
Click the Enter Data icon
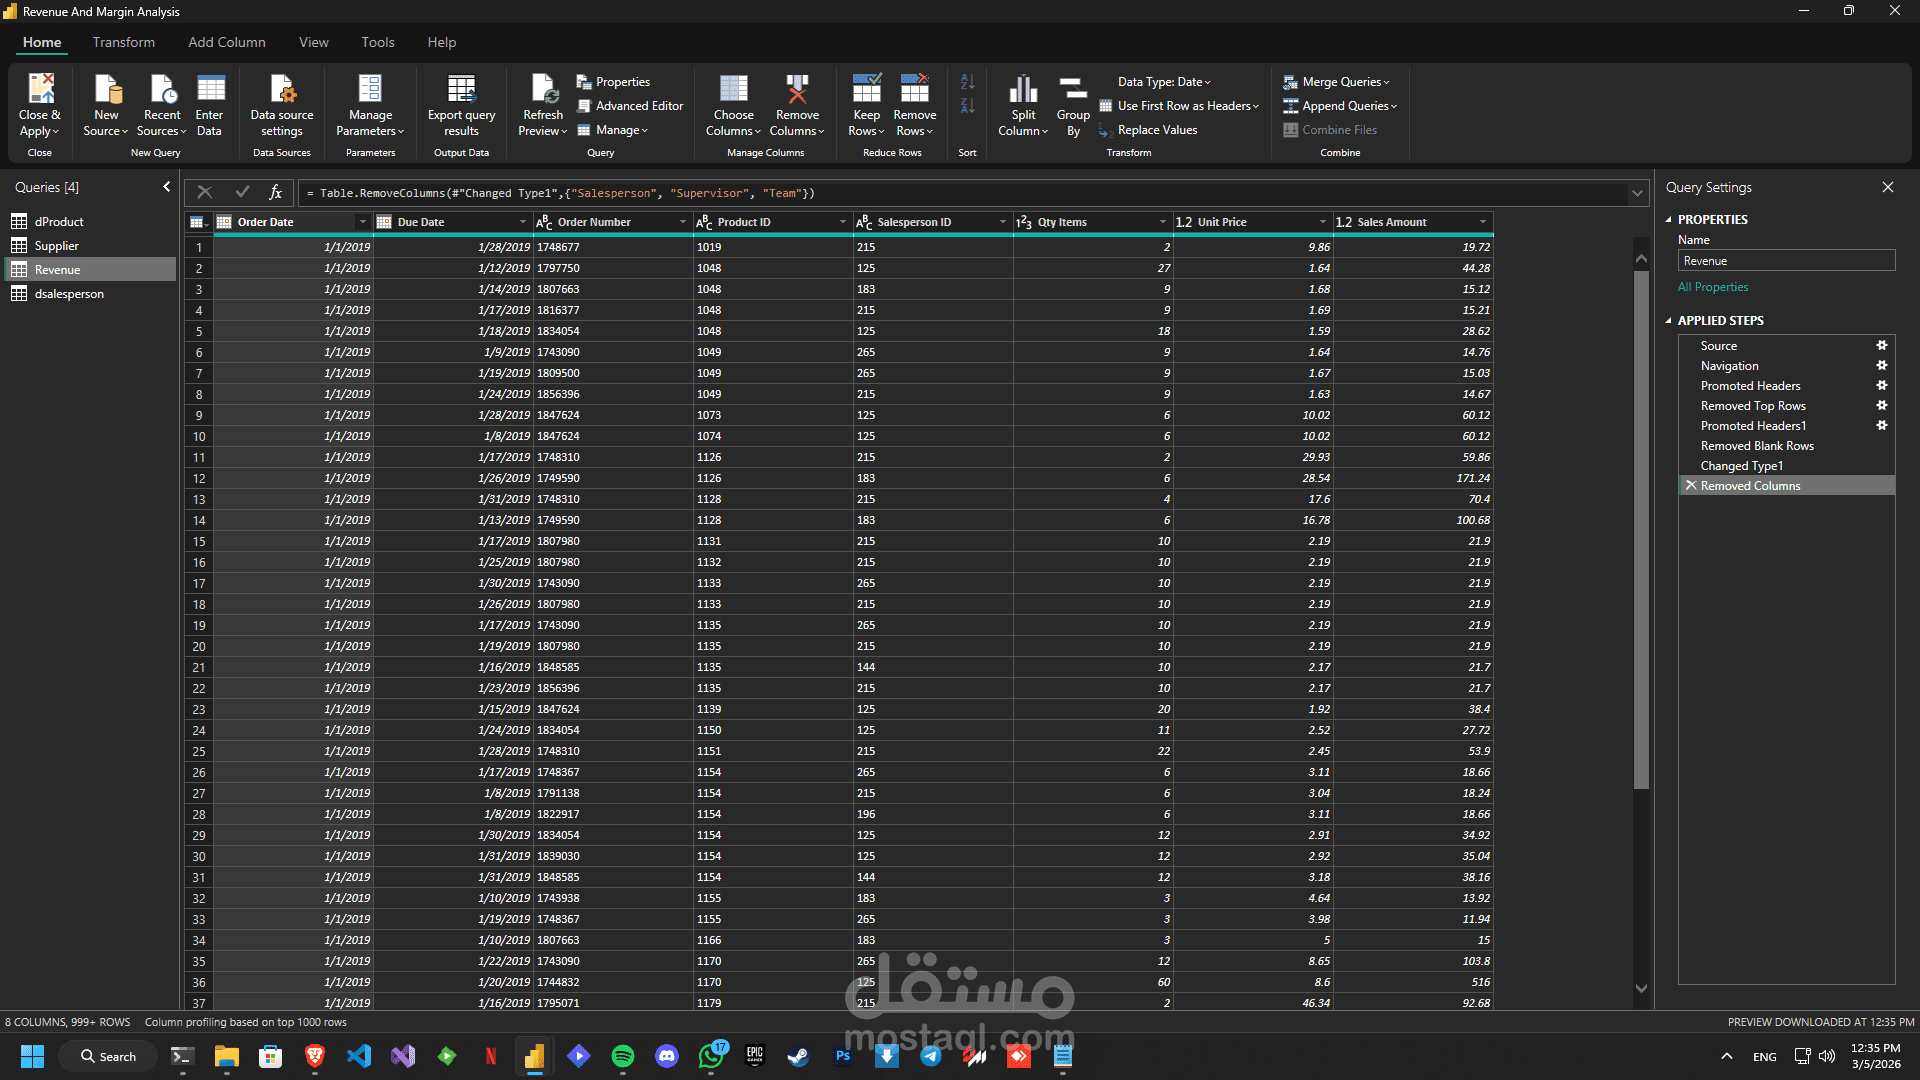pos(210,89)
